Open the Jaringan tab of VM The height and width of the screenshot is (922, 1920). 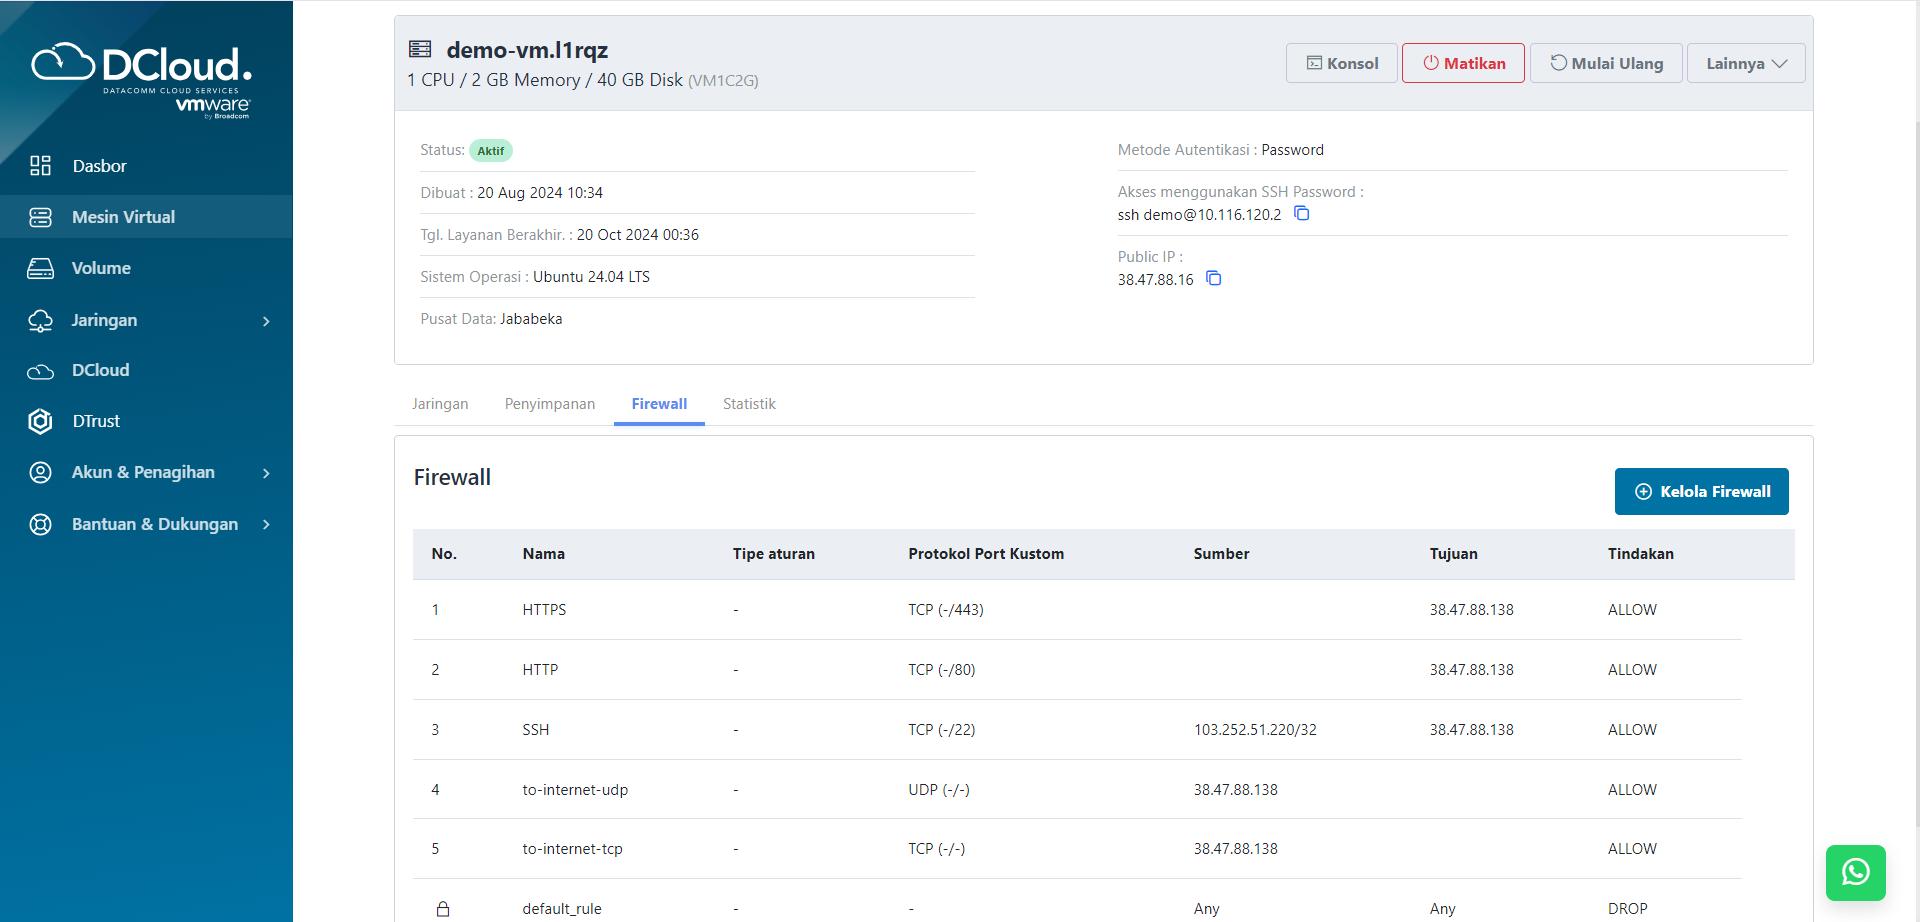click(x=440, y=404)
